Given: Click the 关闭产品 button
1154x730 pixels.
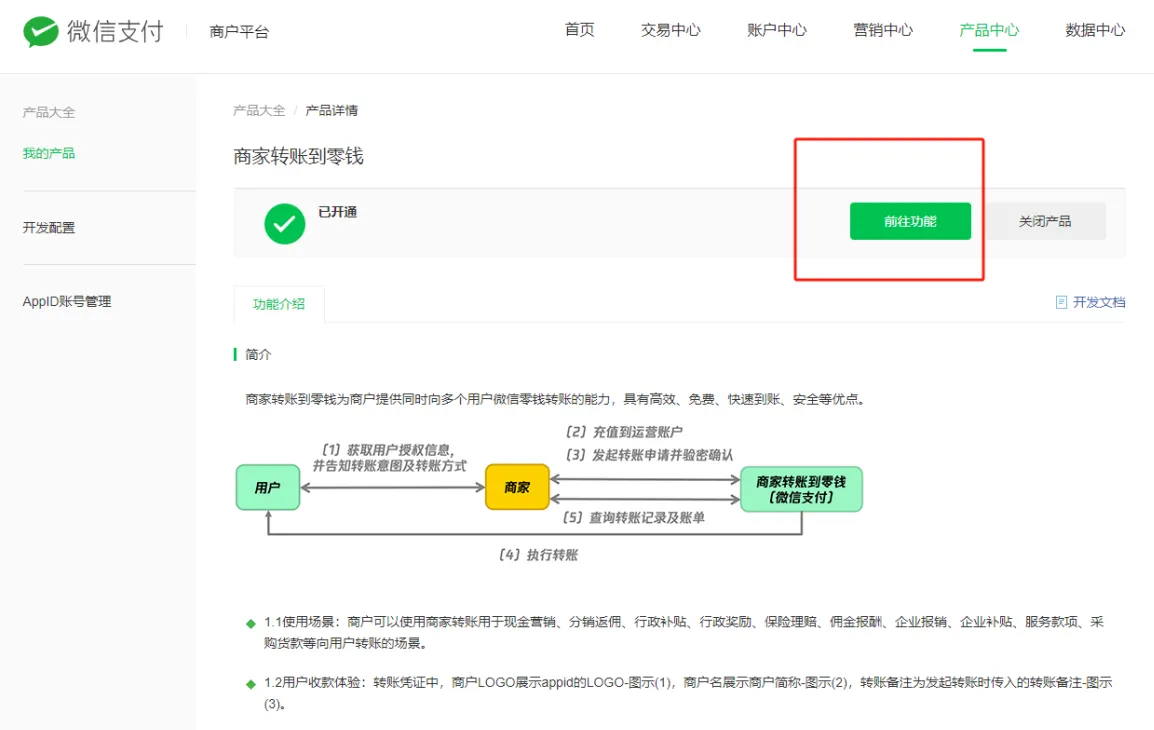Looking at the screenshot, I should [x=1044, y=221].
